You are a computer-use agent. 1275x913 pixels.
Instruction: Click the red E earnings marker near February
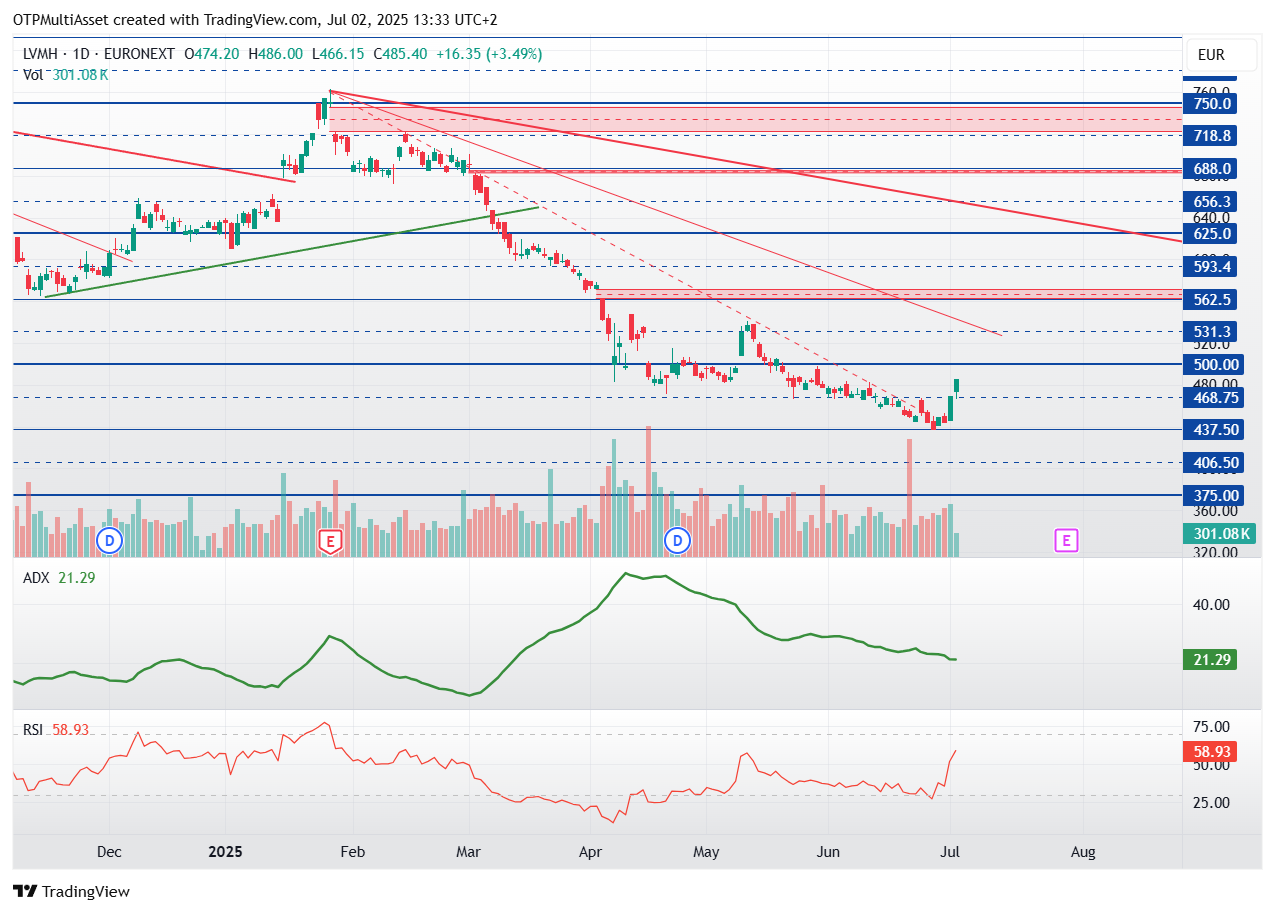tap(330, 541)
